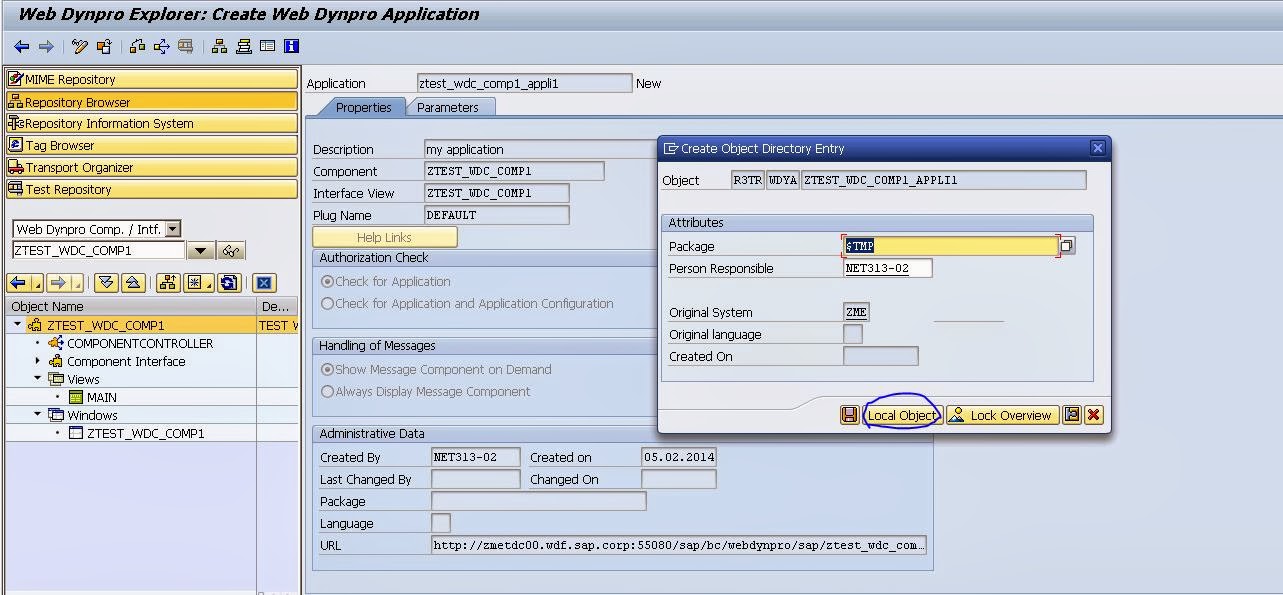Click the Help icon on the toolbar

(290, 46)
